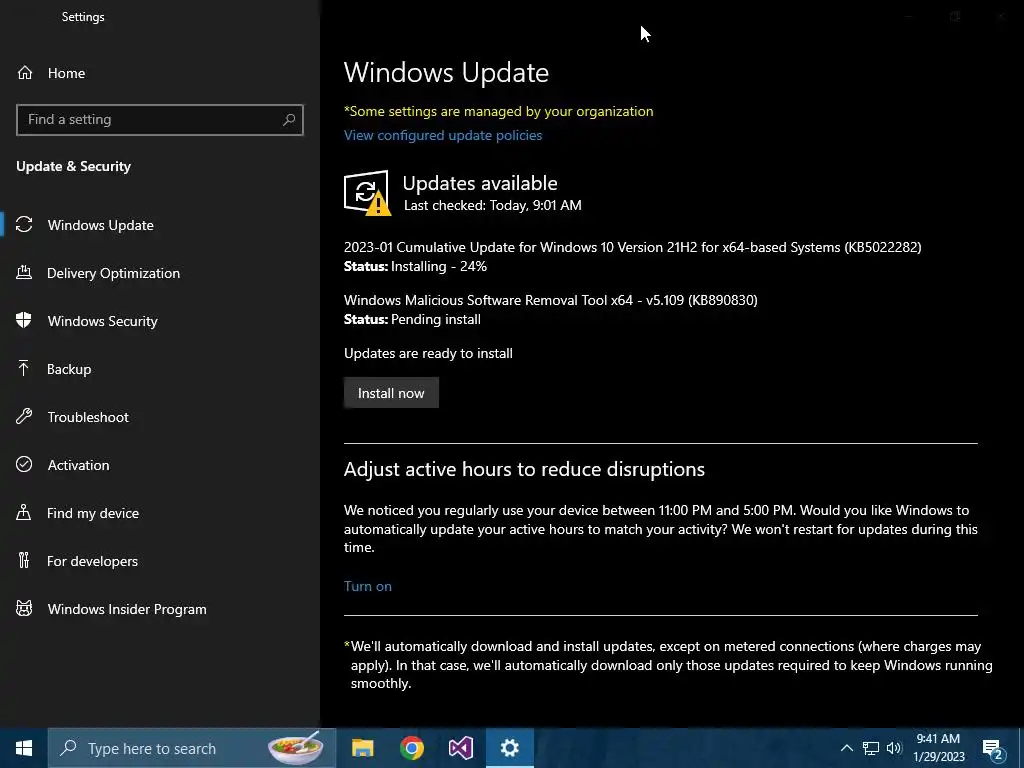Image resolution: width=1024 pixels, height=768 pixels.
Task: Open File Explorer from the taskbar
Action: click(362, 748)
